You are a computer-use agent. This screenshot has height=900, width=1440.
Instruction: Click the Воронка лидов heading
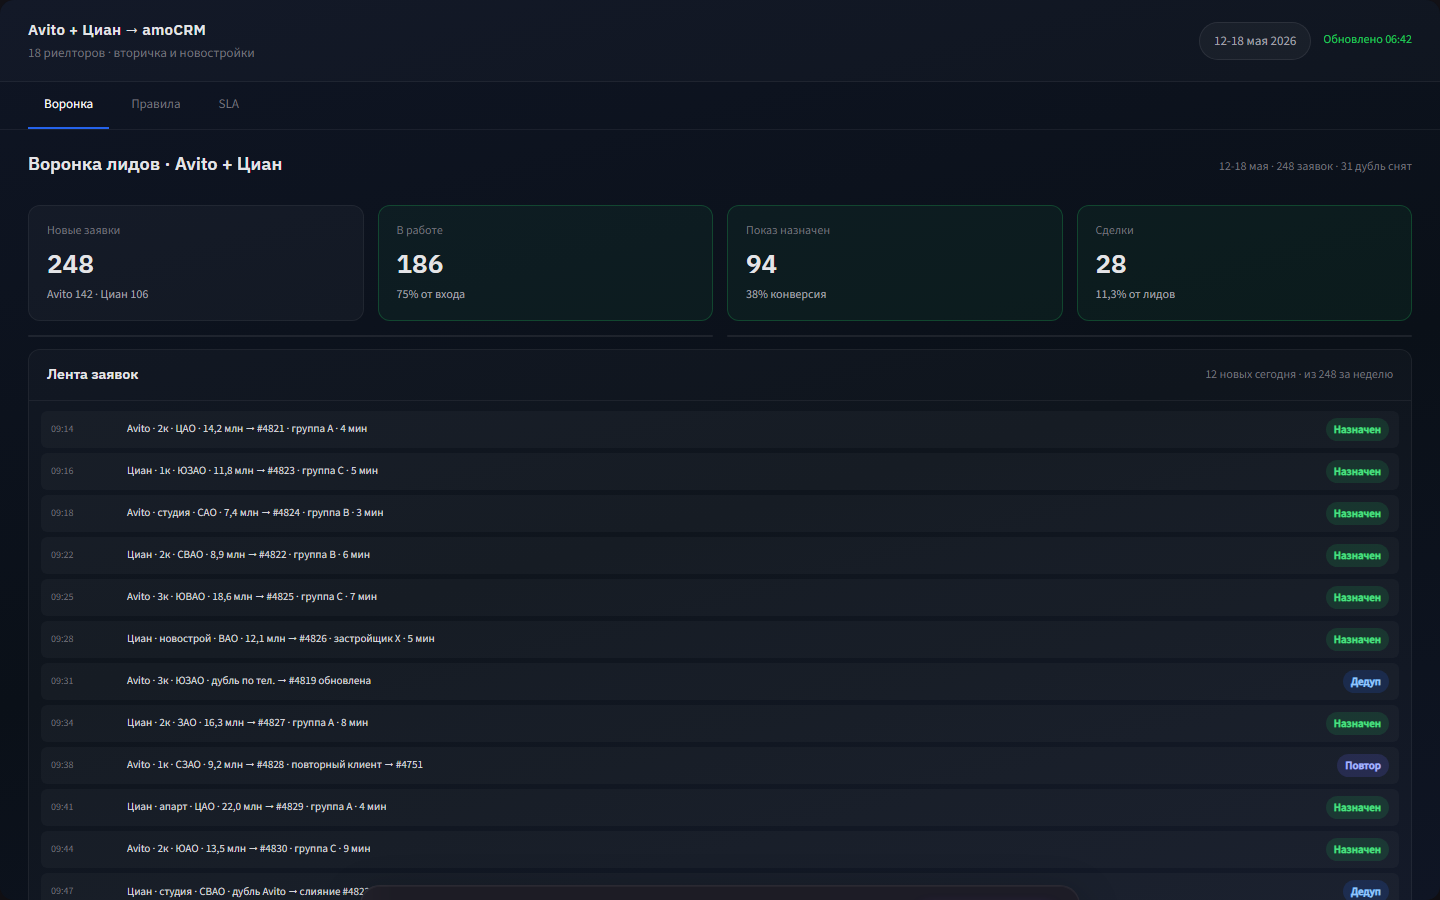click(x=155, y=164)
